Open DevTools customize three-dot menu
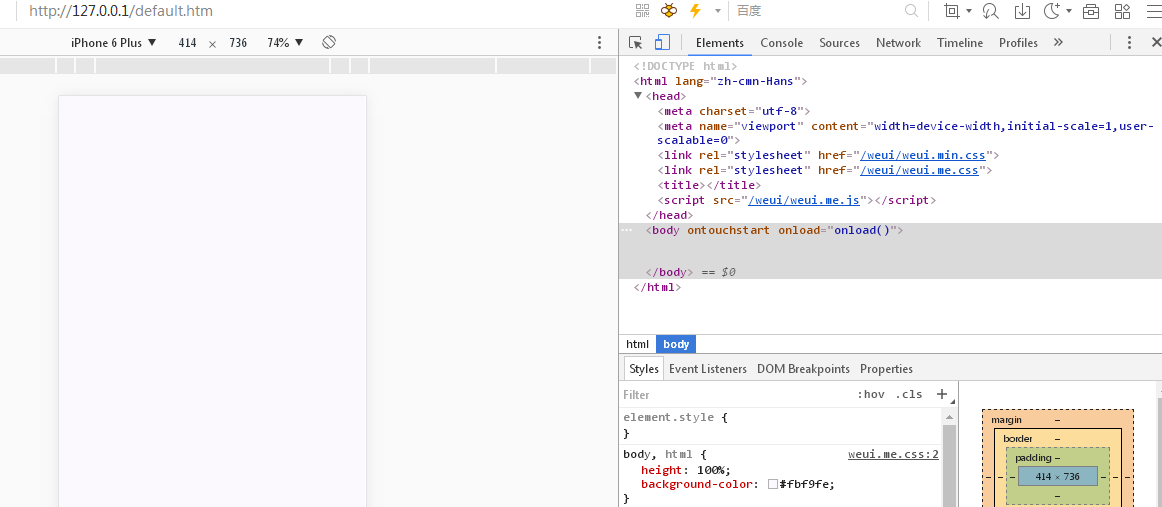This screenshot has width=1162, height=507. pyautogui.click(x=1129, y=43)
